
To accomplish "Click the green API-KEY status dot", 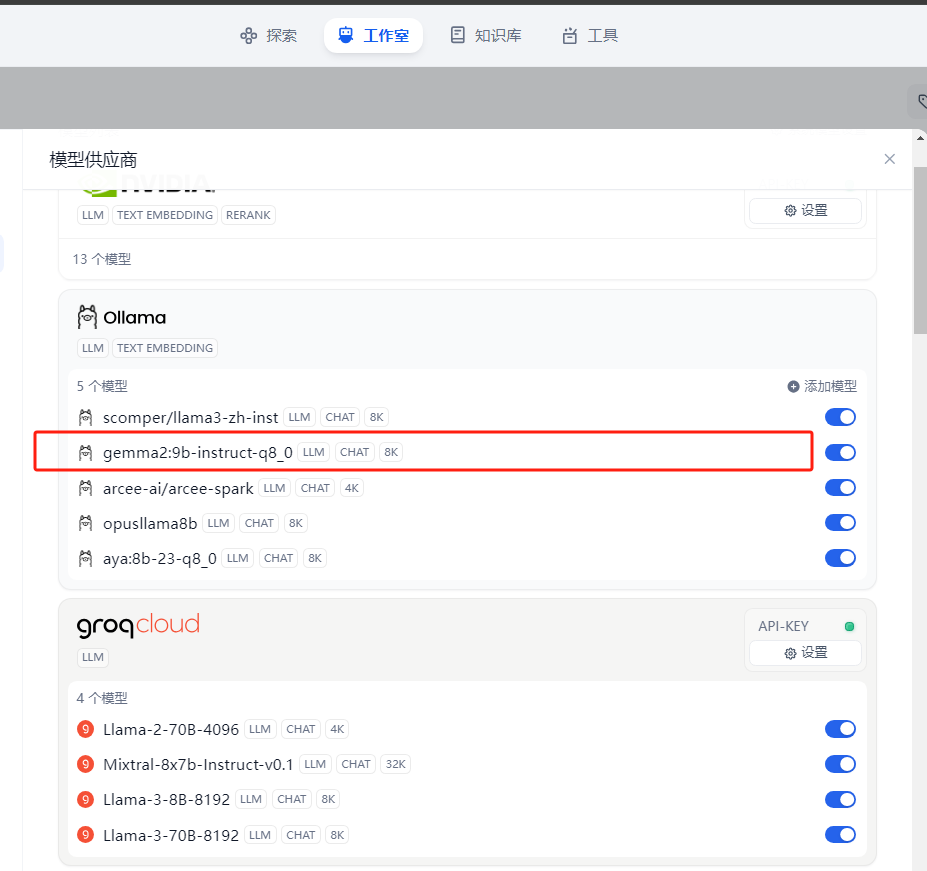I will pos(848,625).
